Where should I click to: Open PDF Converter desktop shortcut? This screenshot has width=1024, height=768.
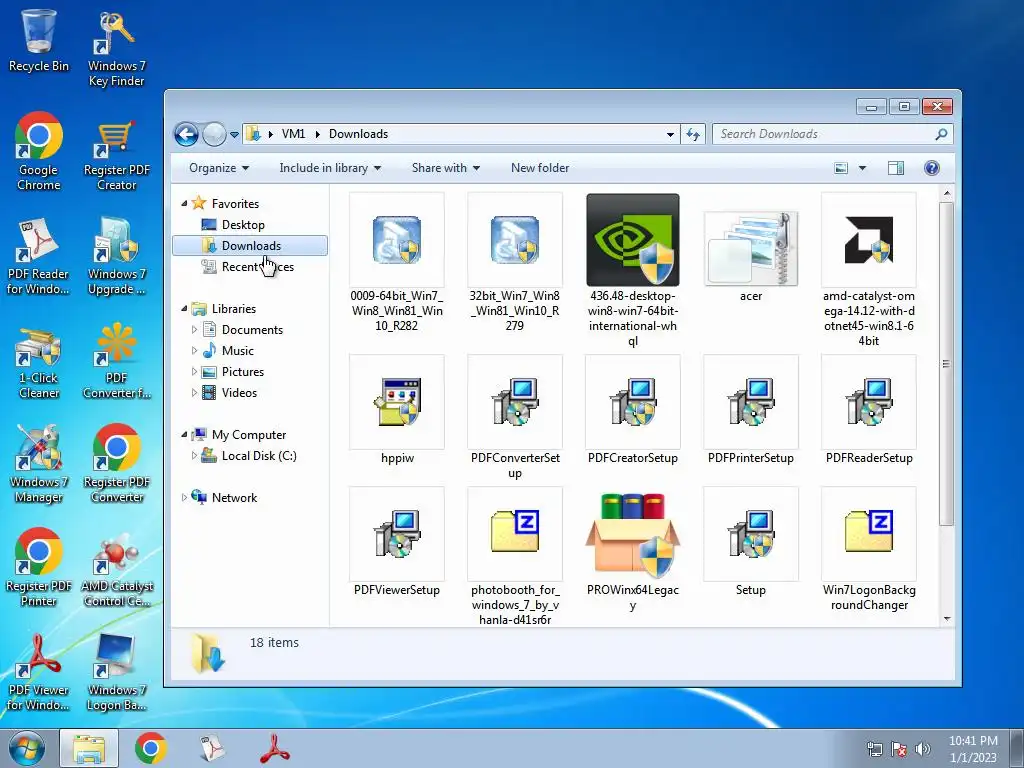[x=116, y=360]
